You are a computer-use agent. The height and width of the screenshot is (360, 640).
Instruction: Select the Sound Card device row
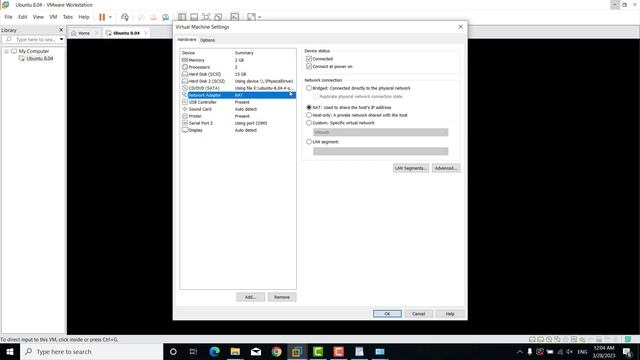click(238, 109)
